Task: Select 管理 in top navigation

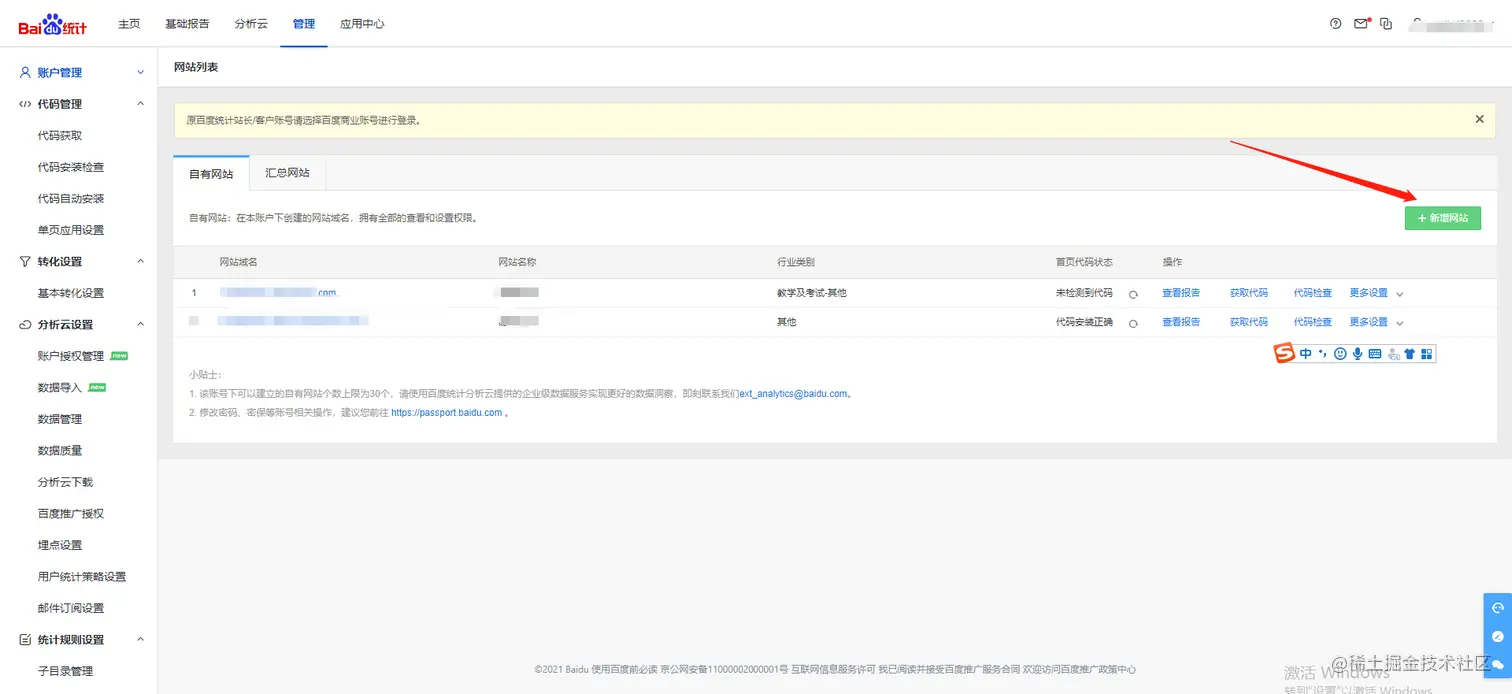Action: pyautogui.click(x=304, y=24)
